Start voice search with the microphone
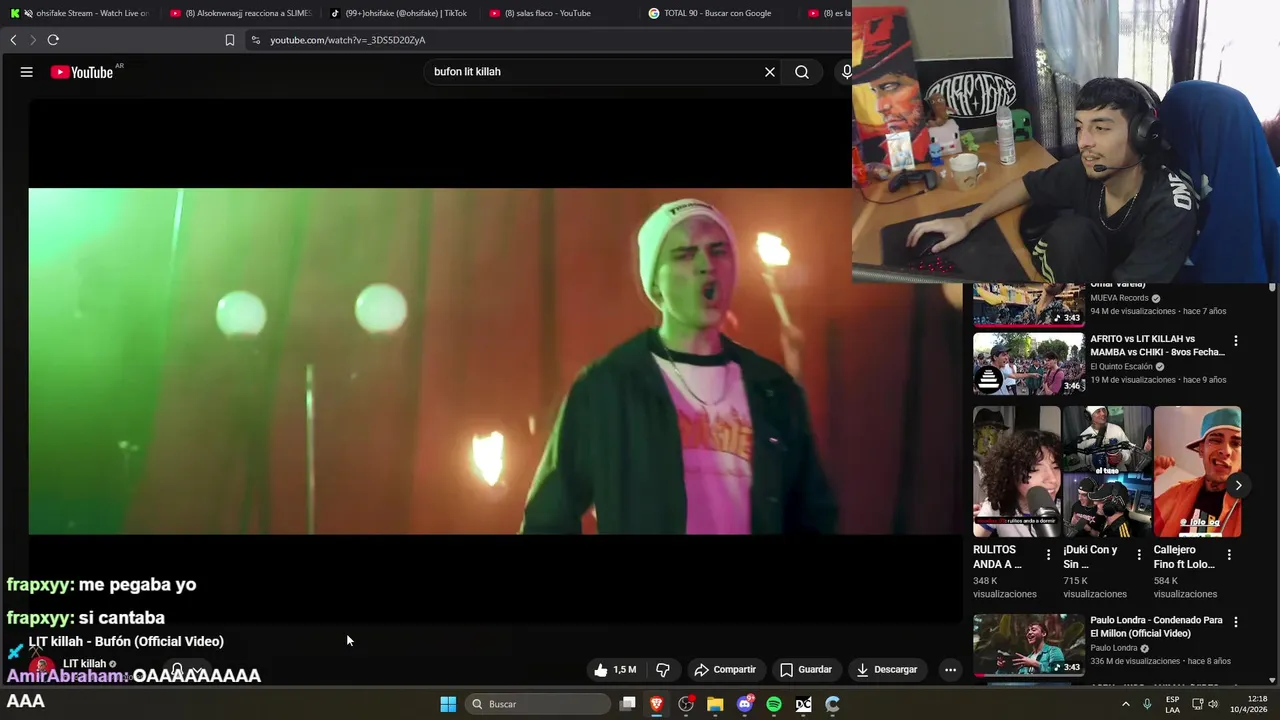This screenshot has width=1280, height=720. (x=846, y=72)
